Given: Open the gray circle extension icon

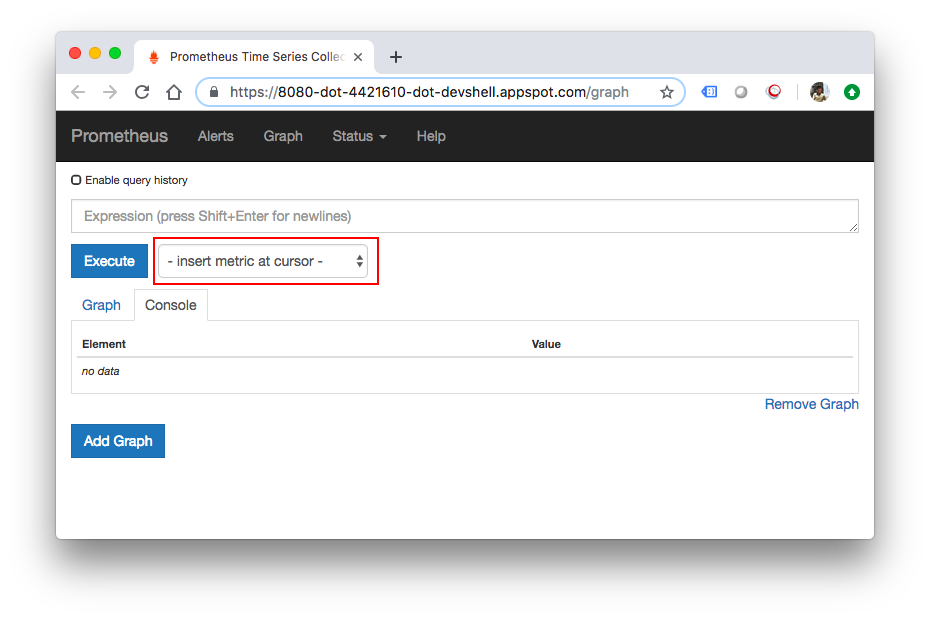Looking at the screenshot, I should [741, 92].
